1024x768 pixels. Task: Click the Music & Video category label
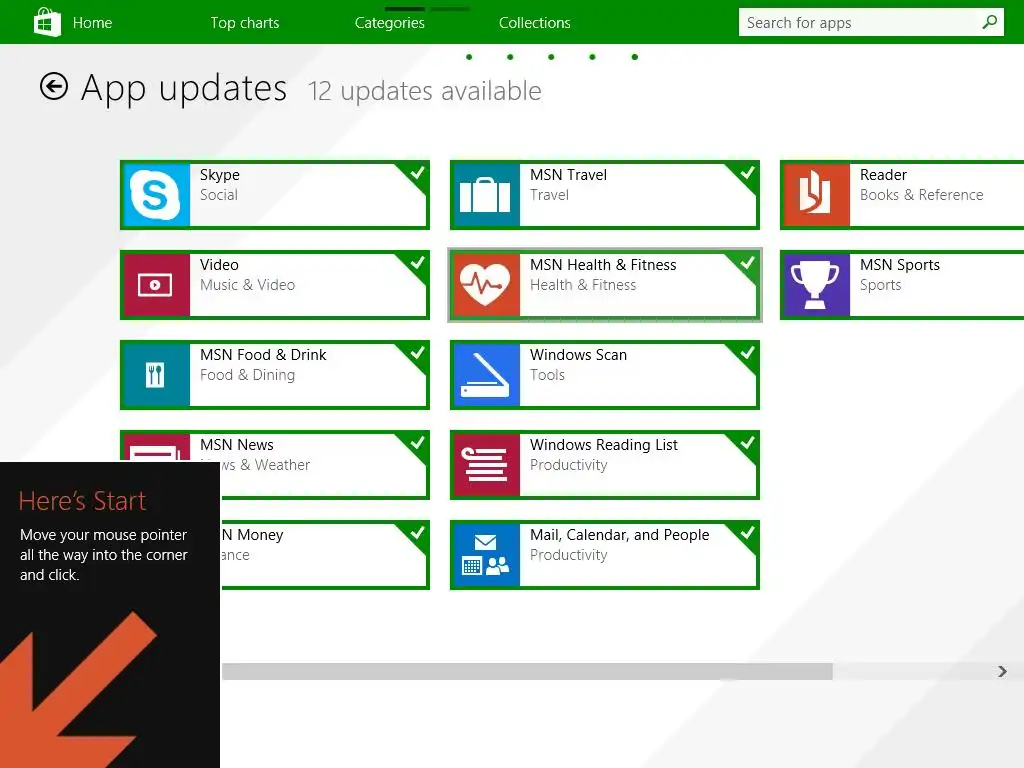(x=247, y=285)
